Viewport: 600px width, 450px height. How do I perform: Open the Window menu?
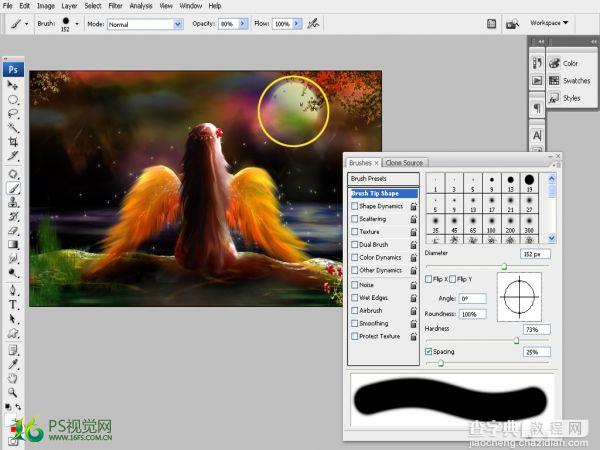191,6
